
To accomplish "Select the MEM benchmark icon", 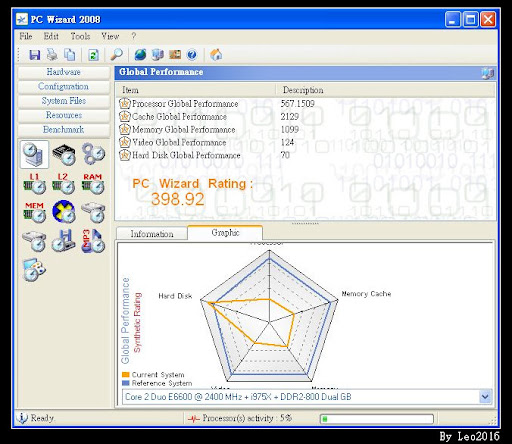I will 34,212.
